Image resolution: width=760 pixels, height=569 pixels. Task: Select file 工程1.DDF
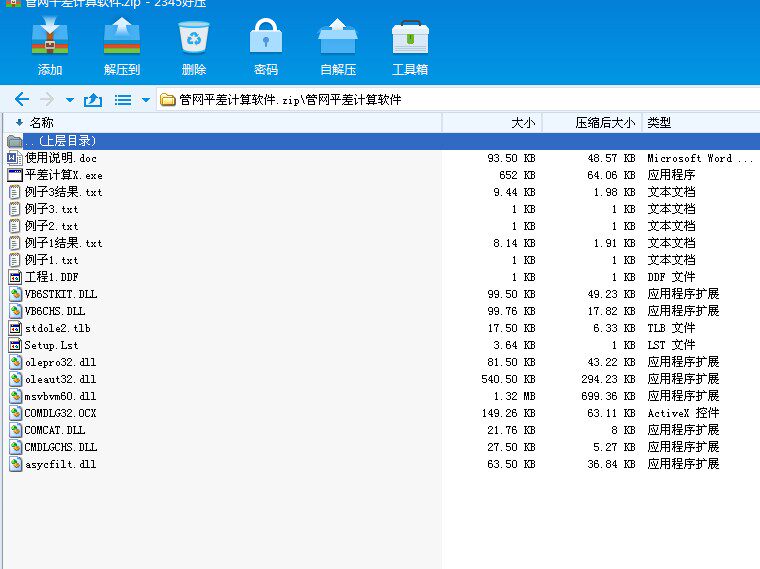[51, 277]
